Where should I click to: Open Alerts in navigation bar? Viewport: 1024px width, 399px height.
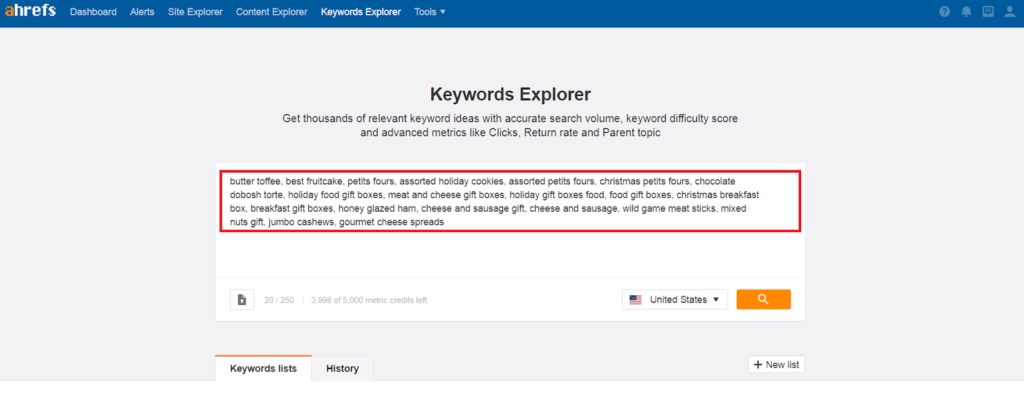pyautogui.click(x=142, y=12)
